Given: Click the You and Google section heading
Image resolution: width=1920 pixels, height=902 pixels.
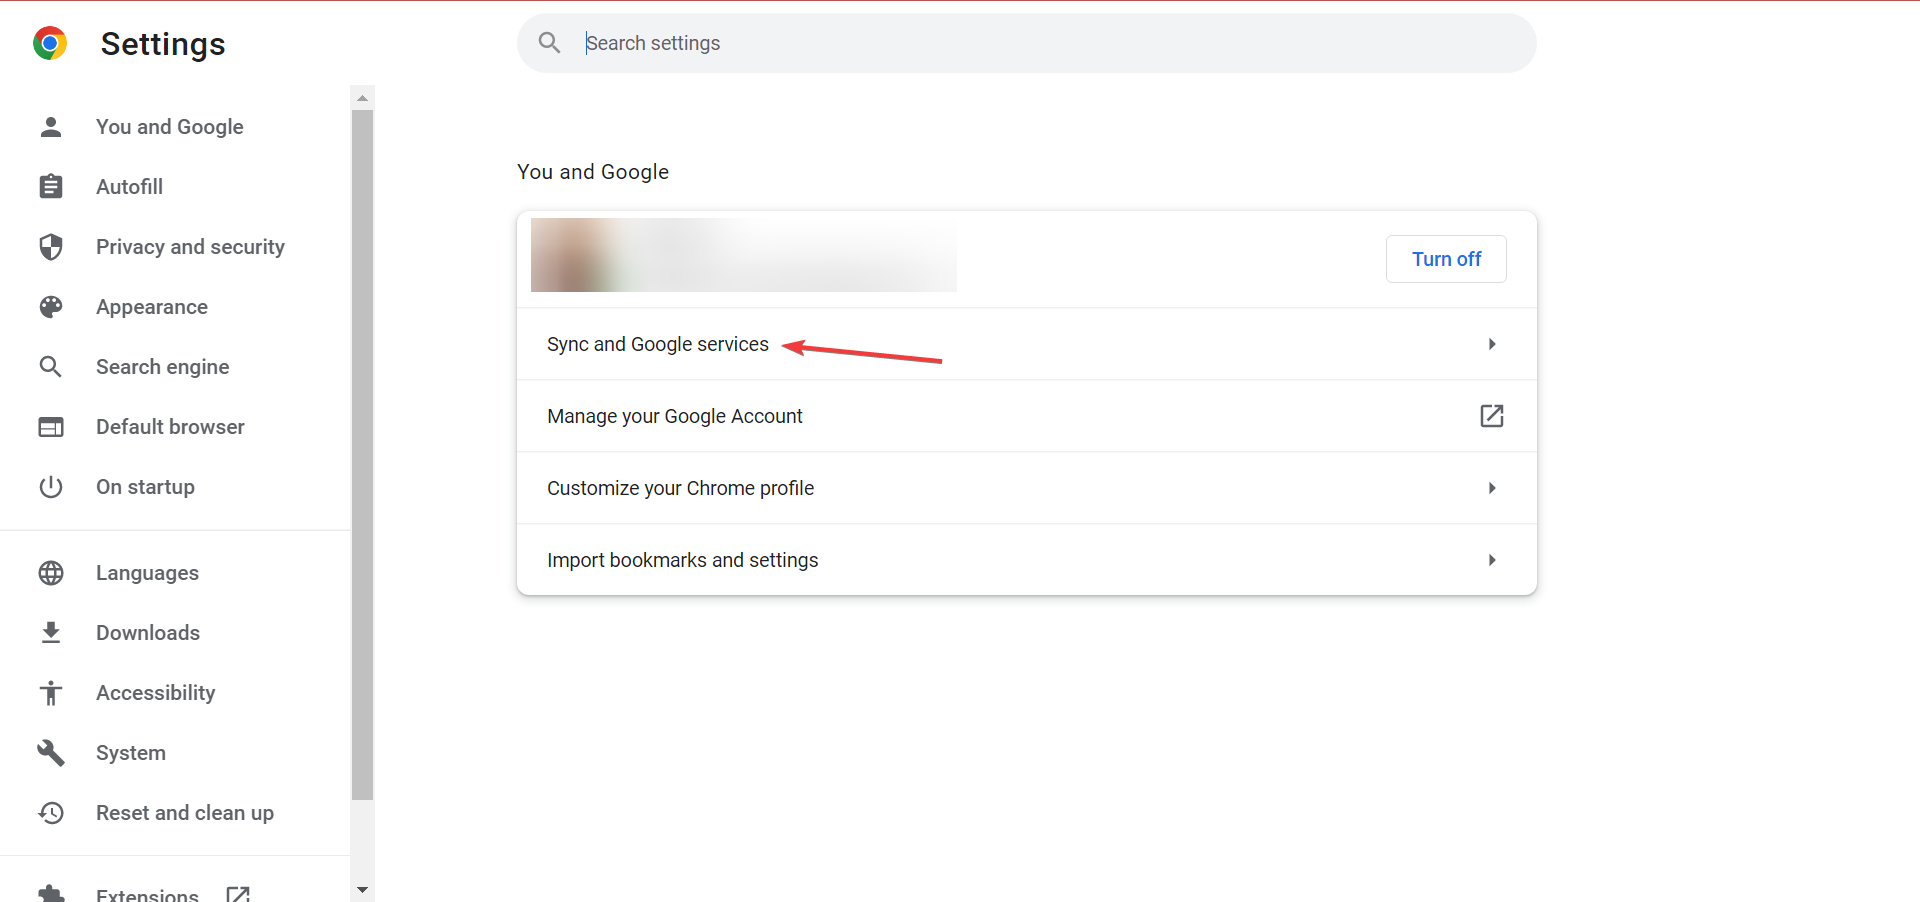Looking at the screenshot, I should coord(593,172).
